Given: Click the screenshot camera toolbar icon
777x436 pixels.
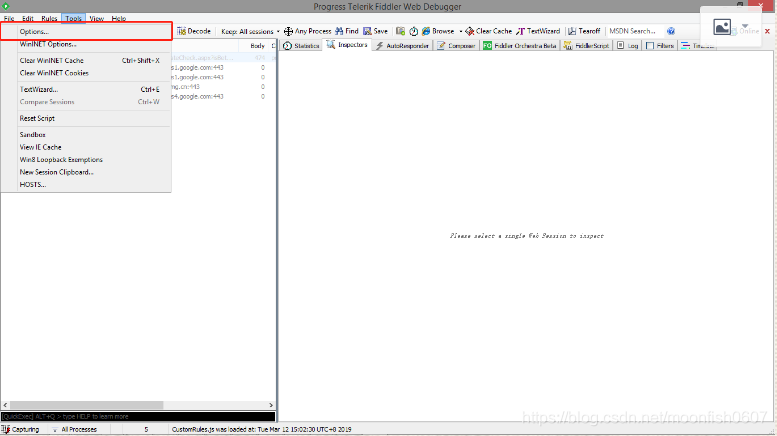Looking at the screenshot, I should (400, 31).
